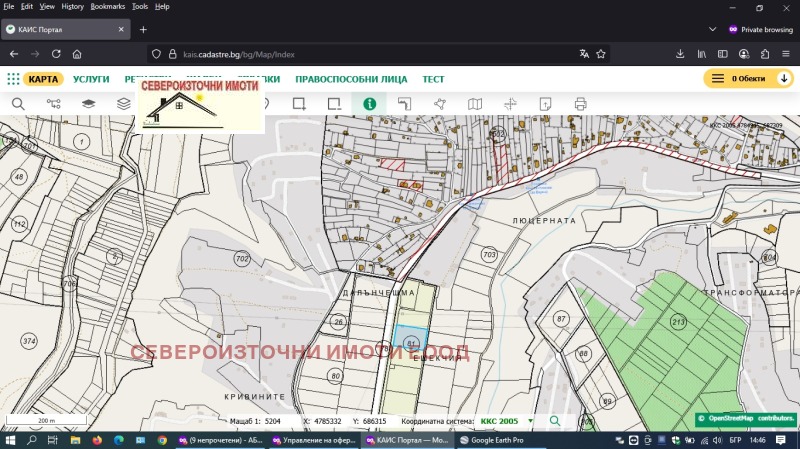Open a new browser tab
Image resolution: width=800 pixels, height=449 pixels.
(x=143, y=30)
